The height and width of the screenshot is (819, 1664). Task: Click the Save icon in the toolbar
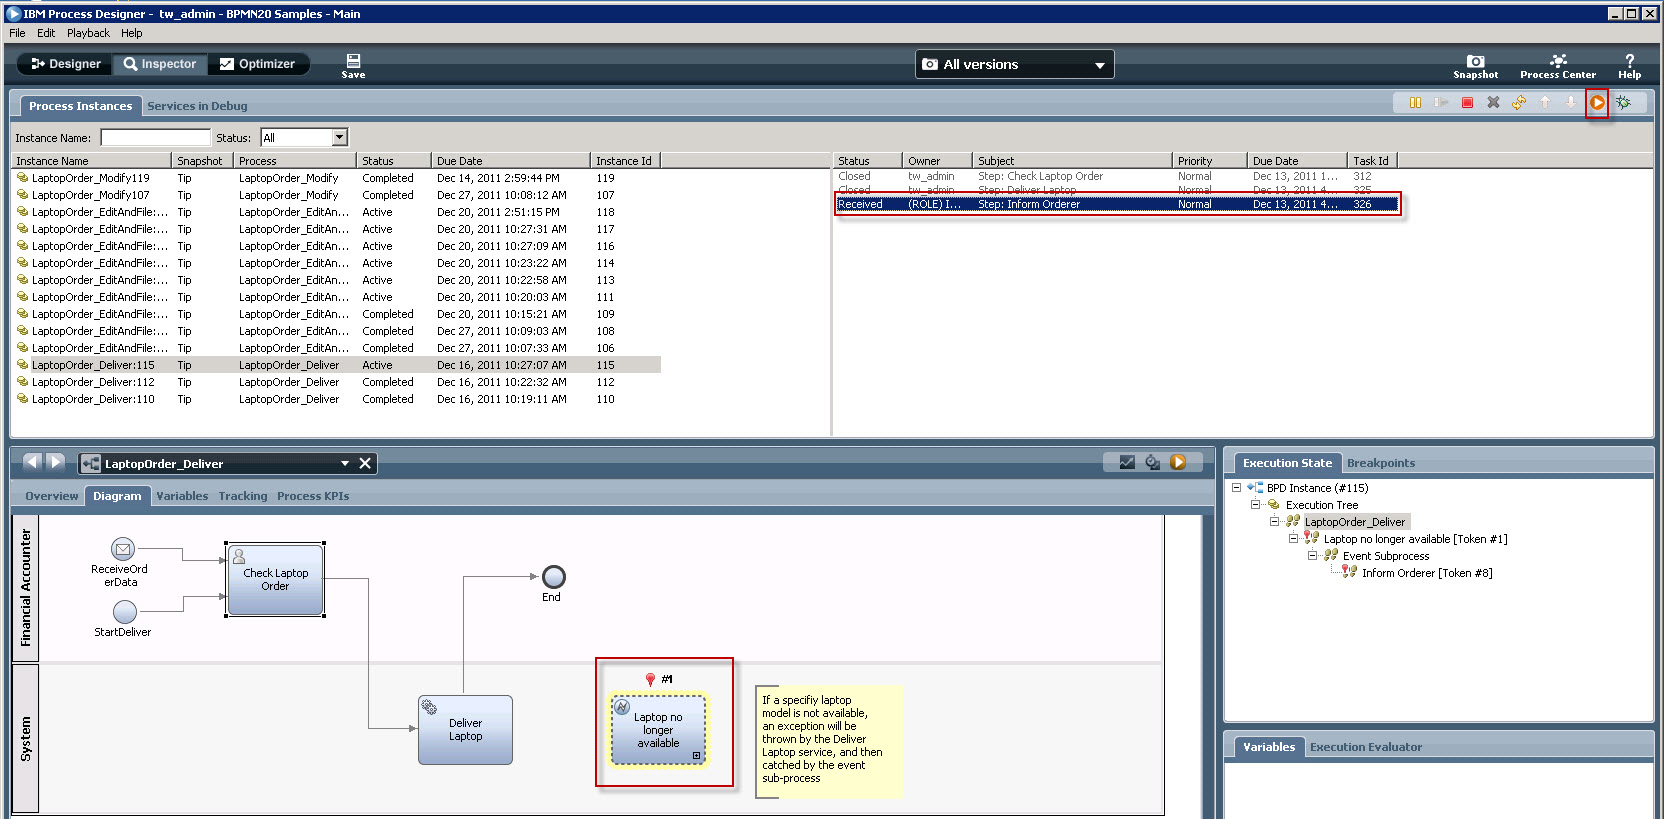(353, 65)
